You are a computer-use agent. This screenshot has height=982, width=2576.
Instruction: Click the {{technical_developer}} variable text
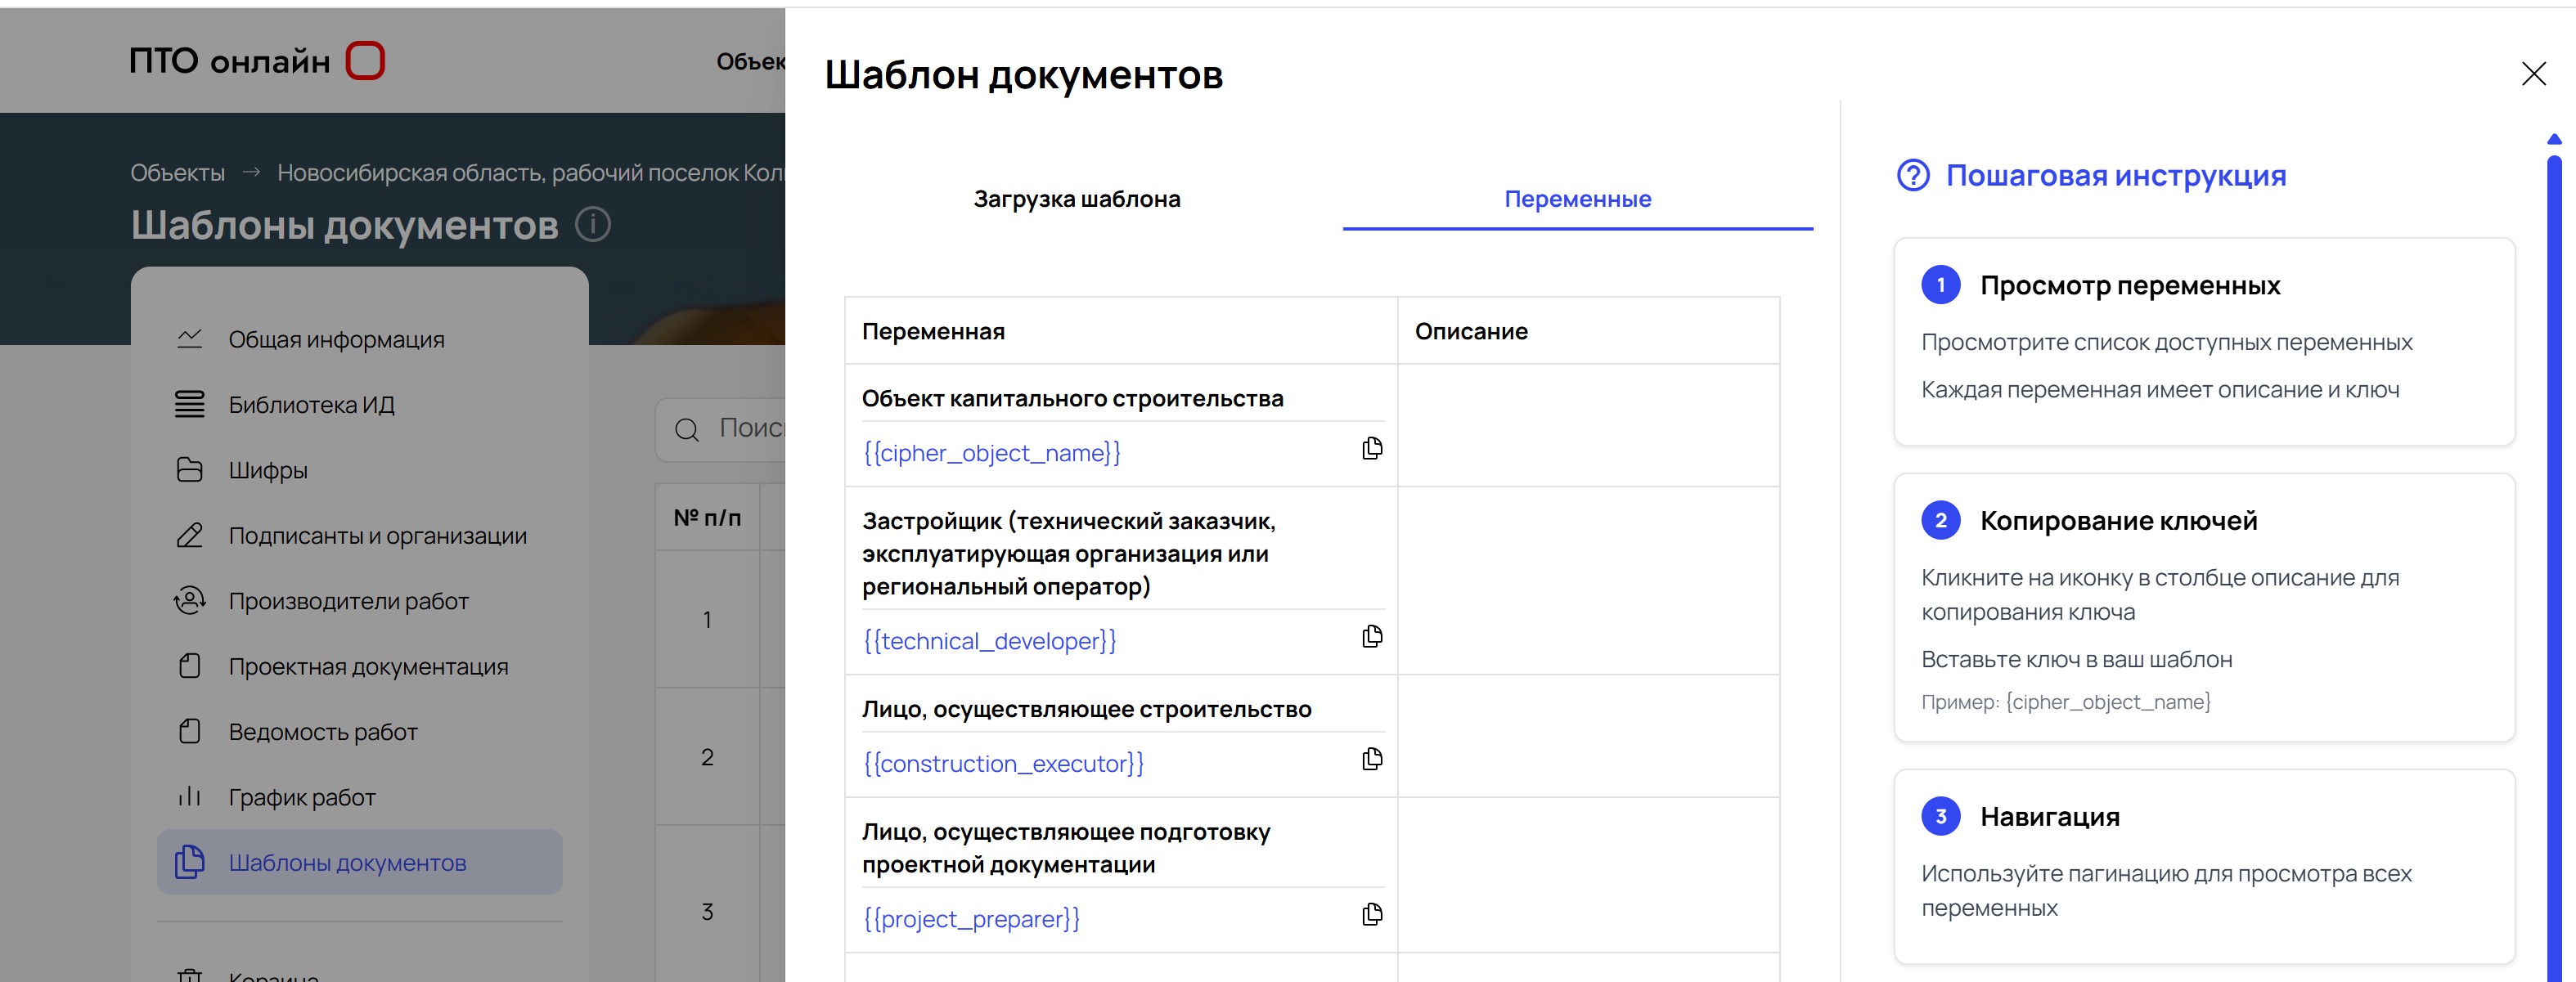click(x=989, y=641)
